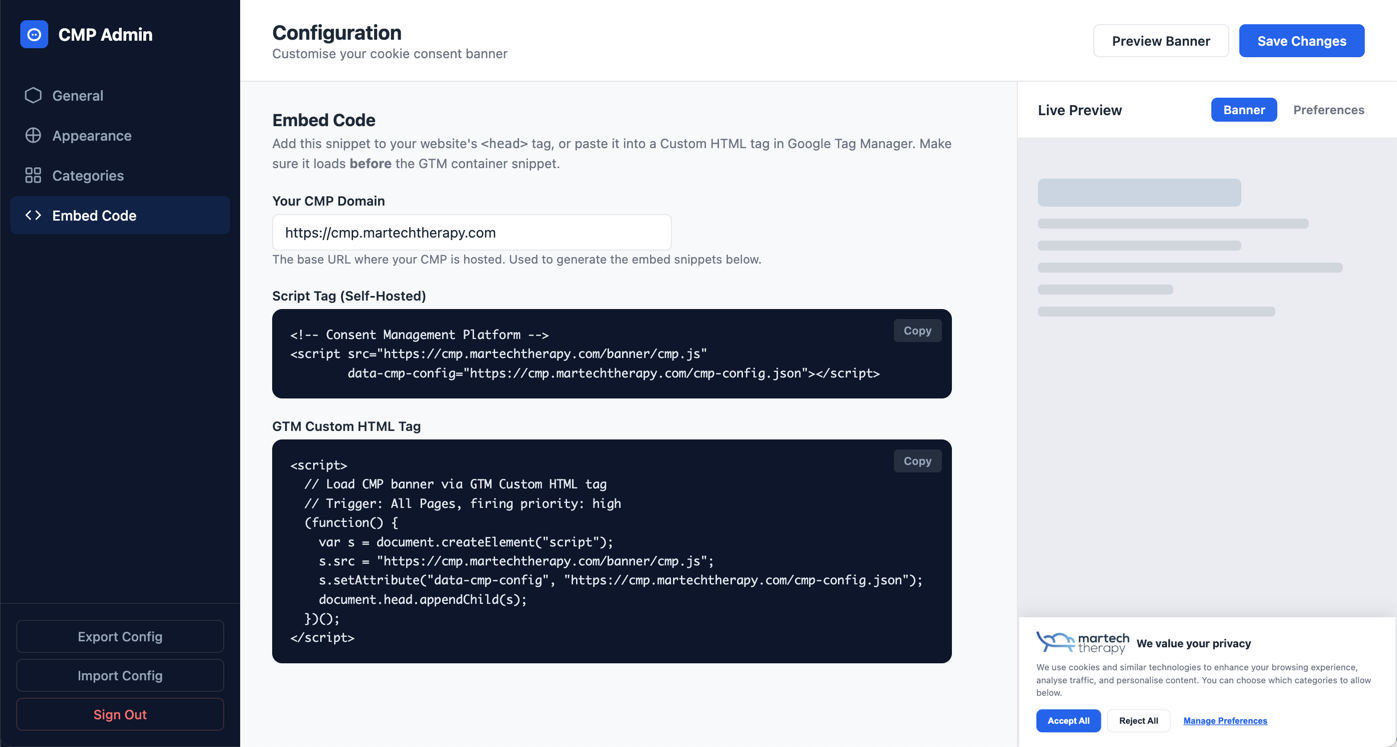Click the Embed Code brackets icon
Viewport: 1397px width, 747px height.
coord(33,215)
